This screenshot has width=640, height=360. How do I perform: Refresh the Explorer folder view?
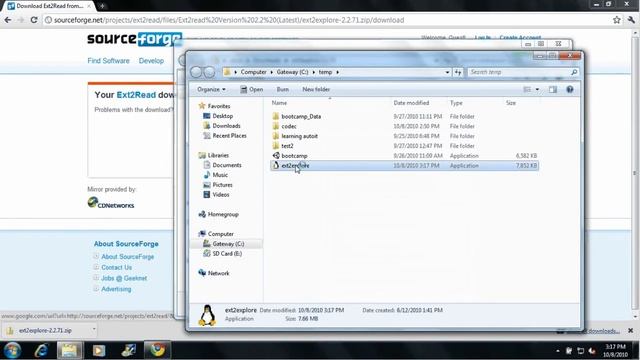pos(458,72)
